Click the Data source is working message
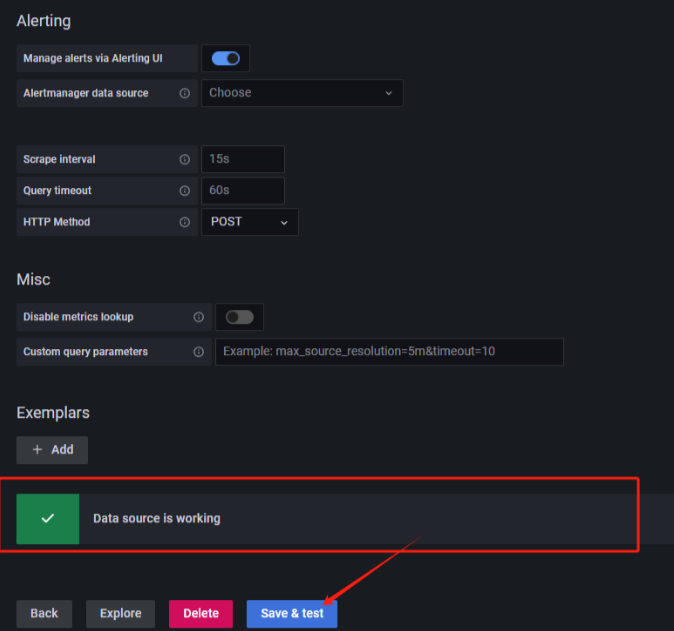 [156, 518]
